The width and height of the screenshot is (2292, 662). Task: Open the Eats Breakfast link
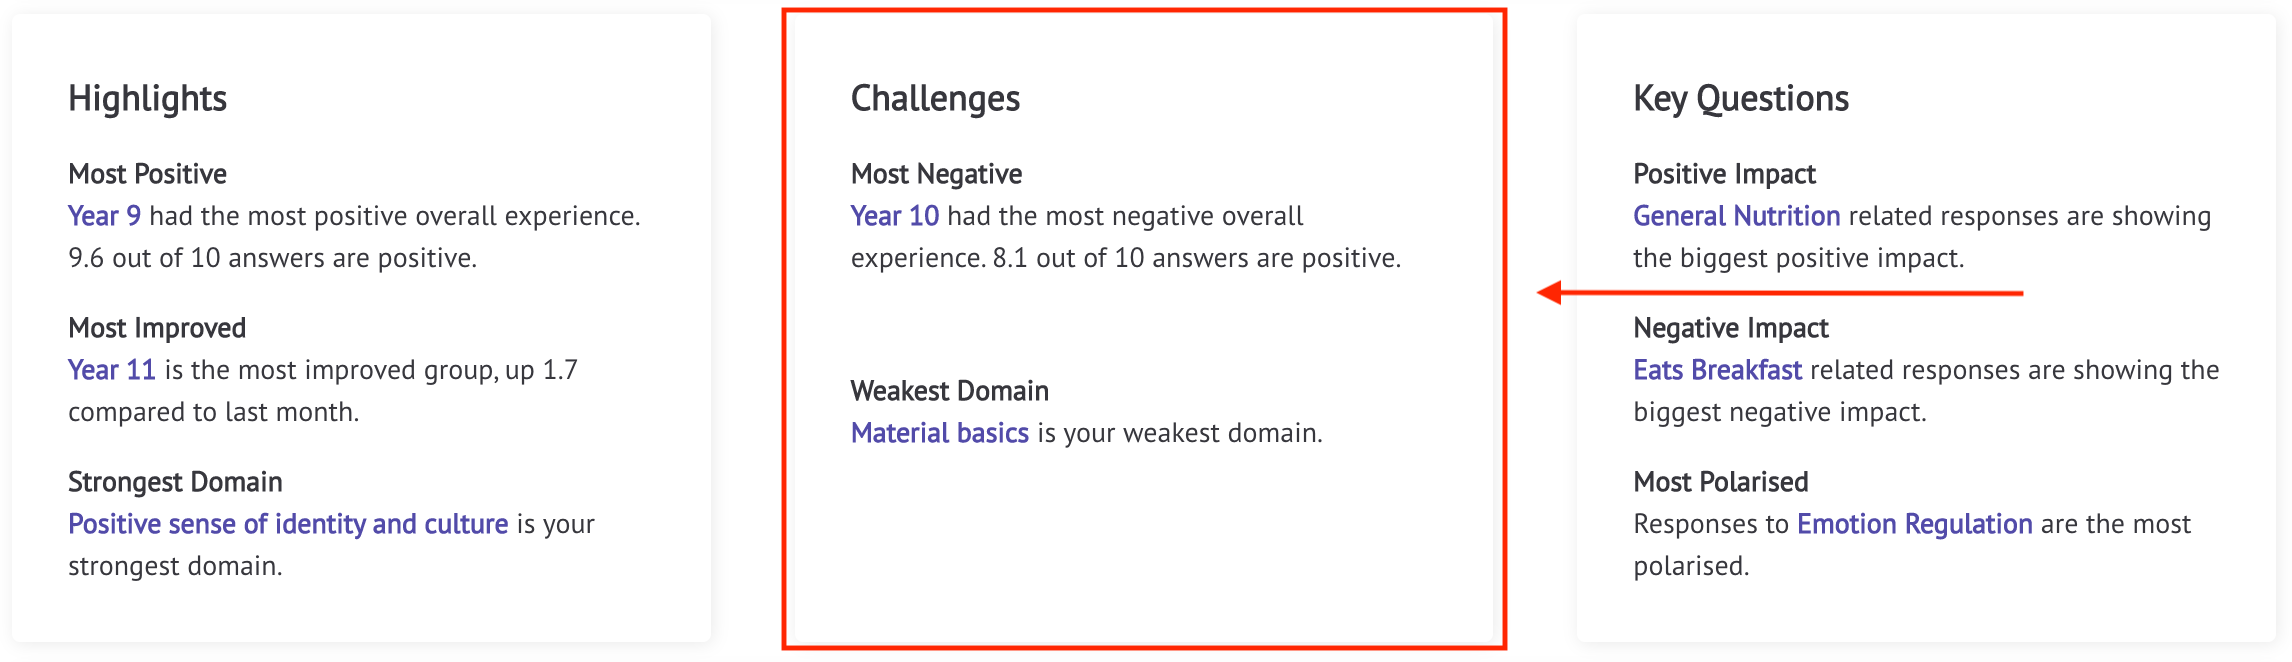1718,370
